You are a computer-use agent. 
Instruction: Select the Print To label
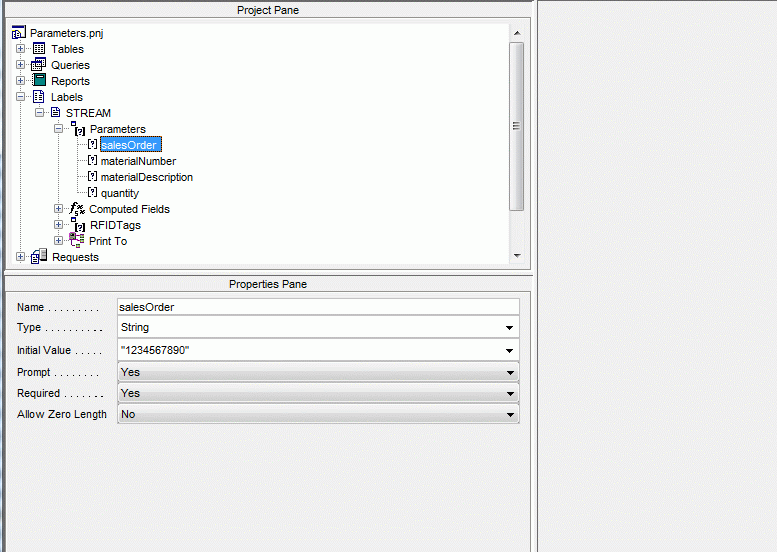pyautogui.click(x=108, y=241)
